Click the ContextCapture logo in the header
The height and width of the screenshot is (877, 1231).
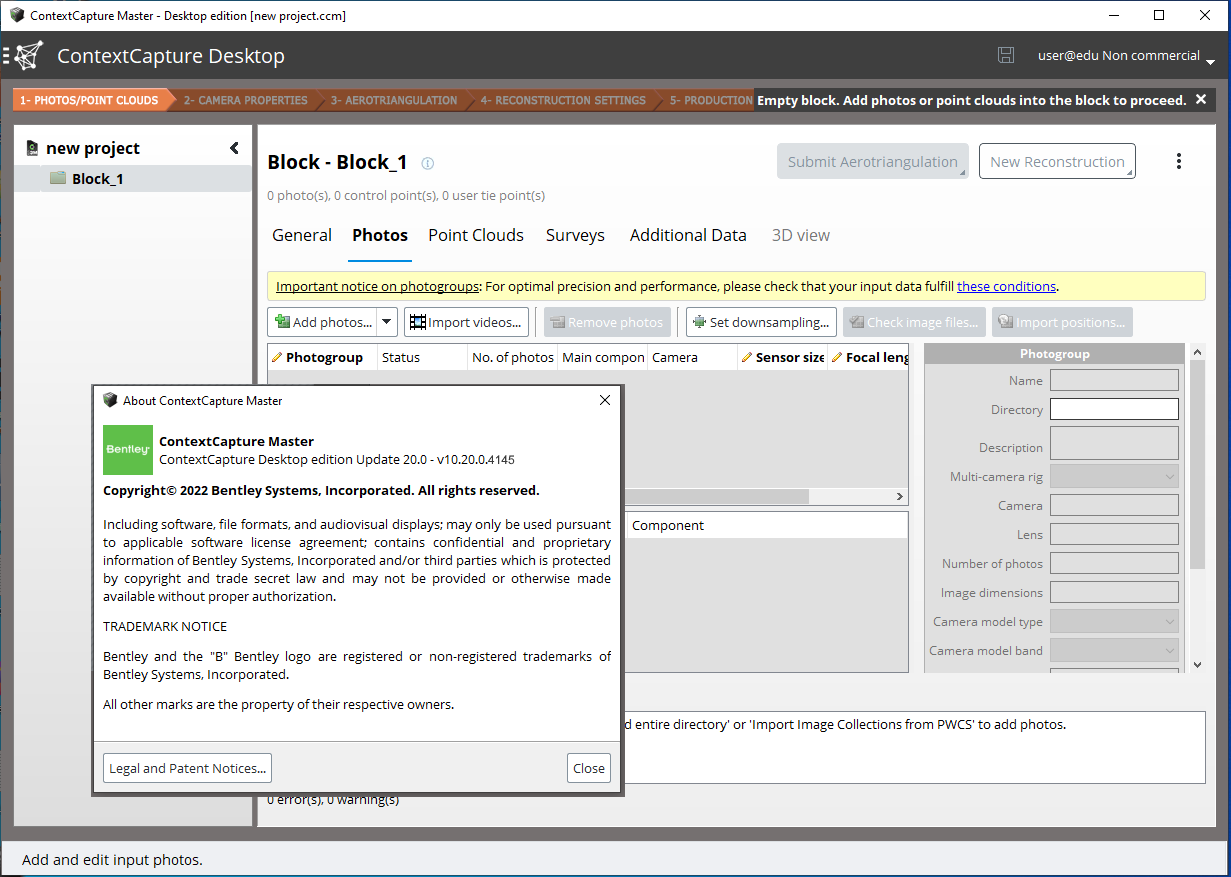pyautogui.click(x=28, y=56)
